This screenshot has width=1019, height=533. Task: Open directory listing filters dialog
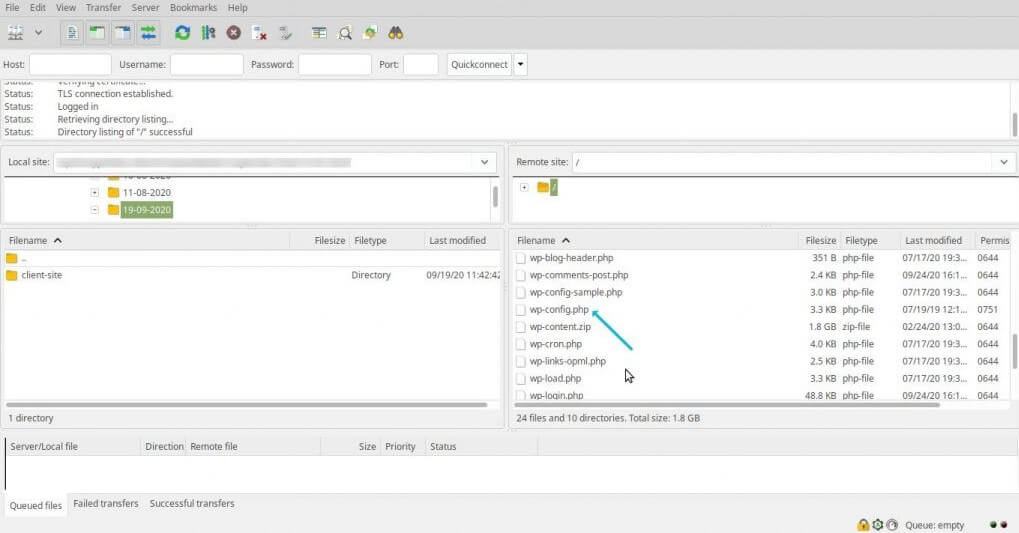click(319, 32)
